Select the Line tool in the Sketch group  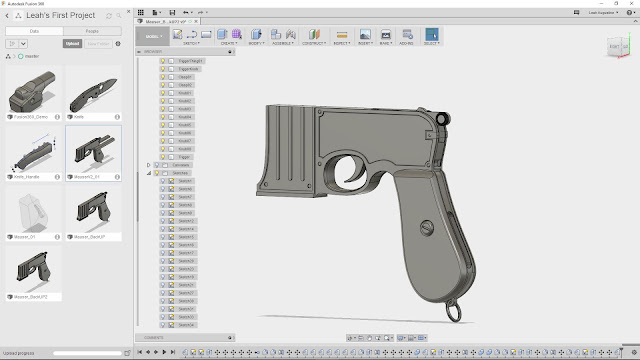point(192,34)
